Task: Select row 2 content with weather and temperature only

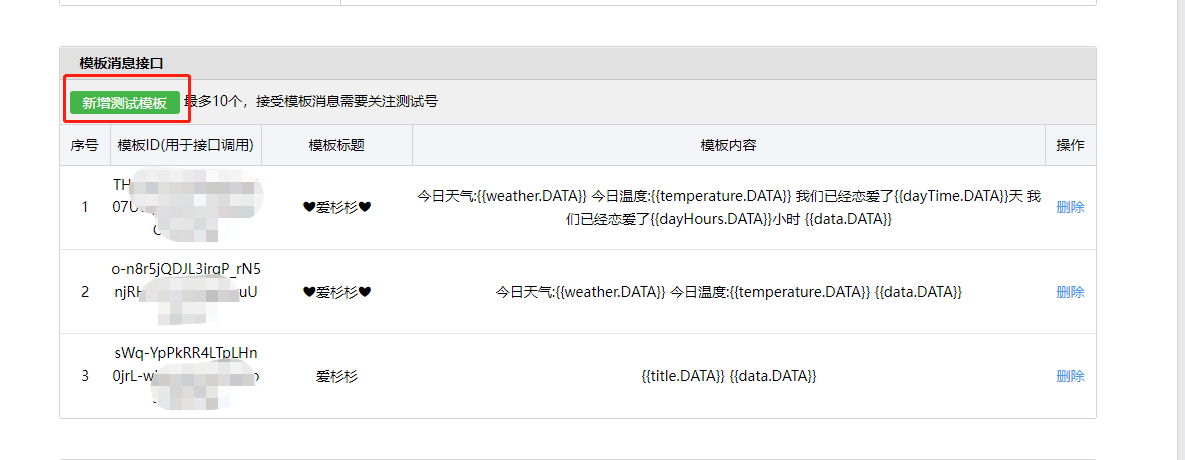Action: pos(729,292)
